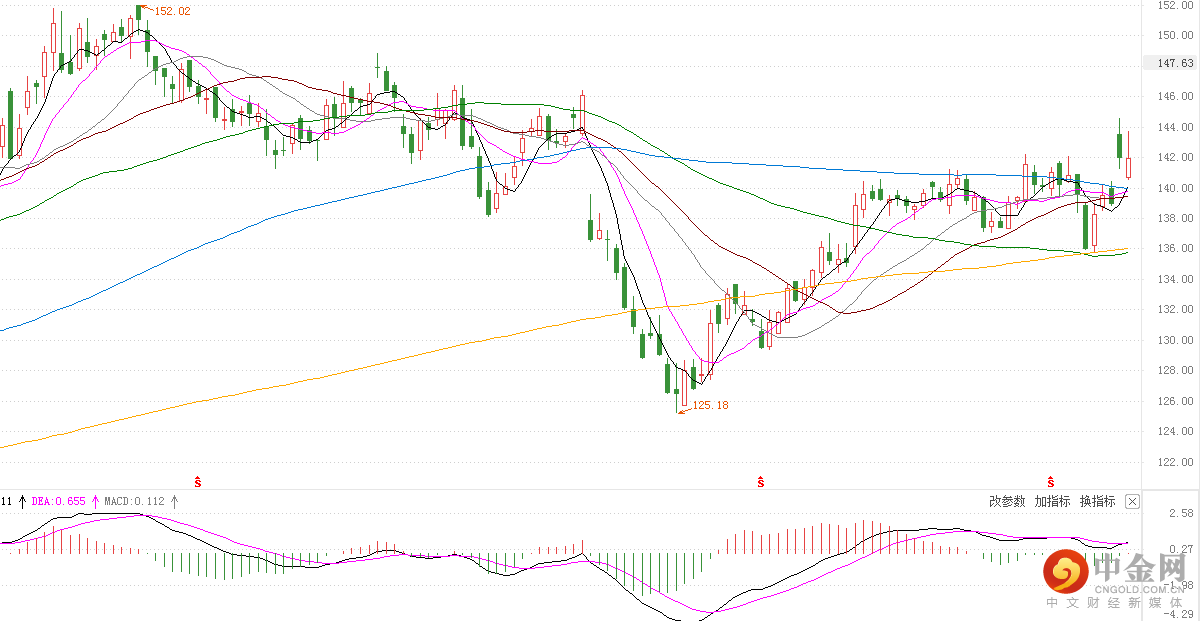This screenshot has height=621, width=1200.
Task: Open the 加指标 add indicator option
Action: tap(1052, 501)
